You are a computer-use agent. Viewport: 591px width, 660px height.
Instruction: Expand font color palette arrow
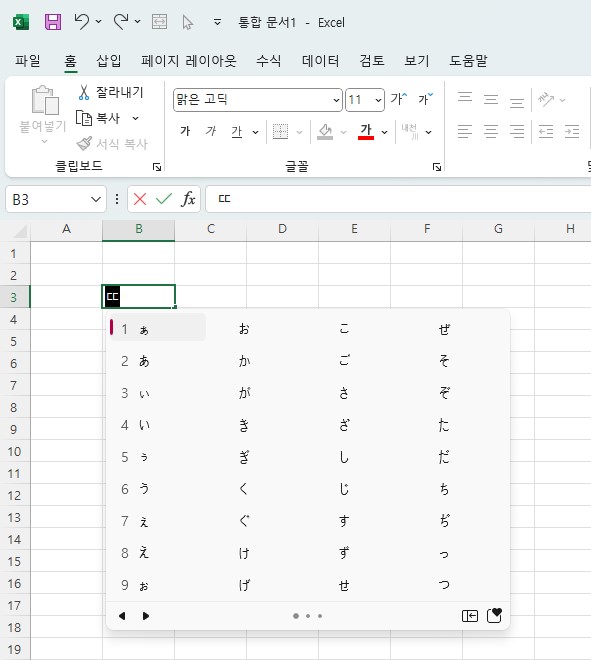pos(384,132)
